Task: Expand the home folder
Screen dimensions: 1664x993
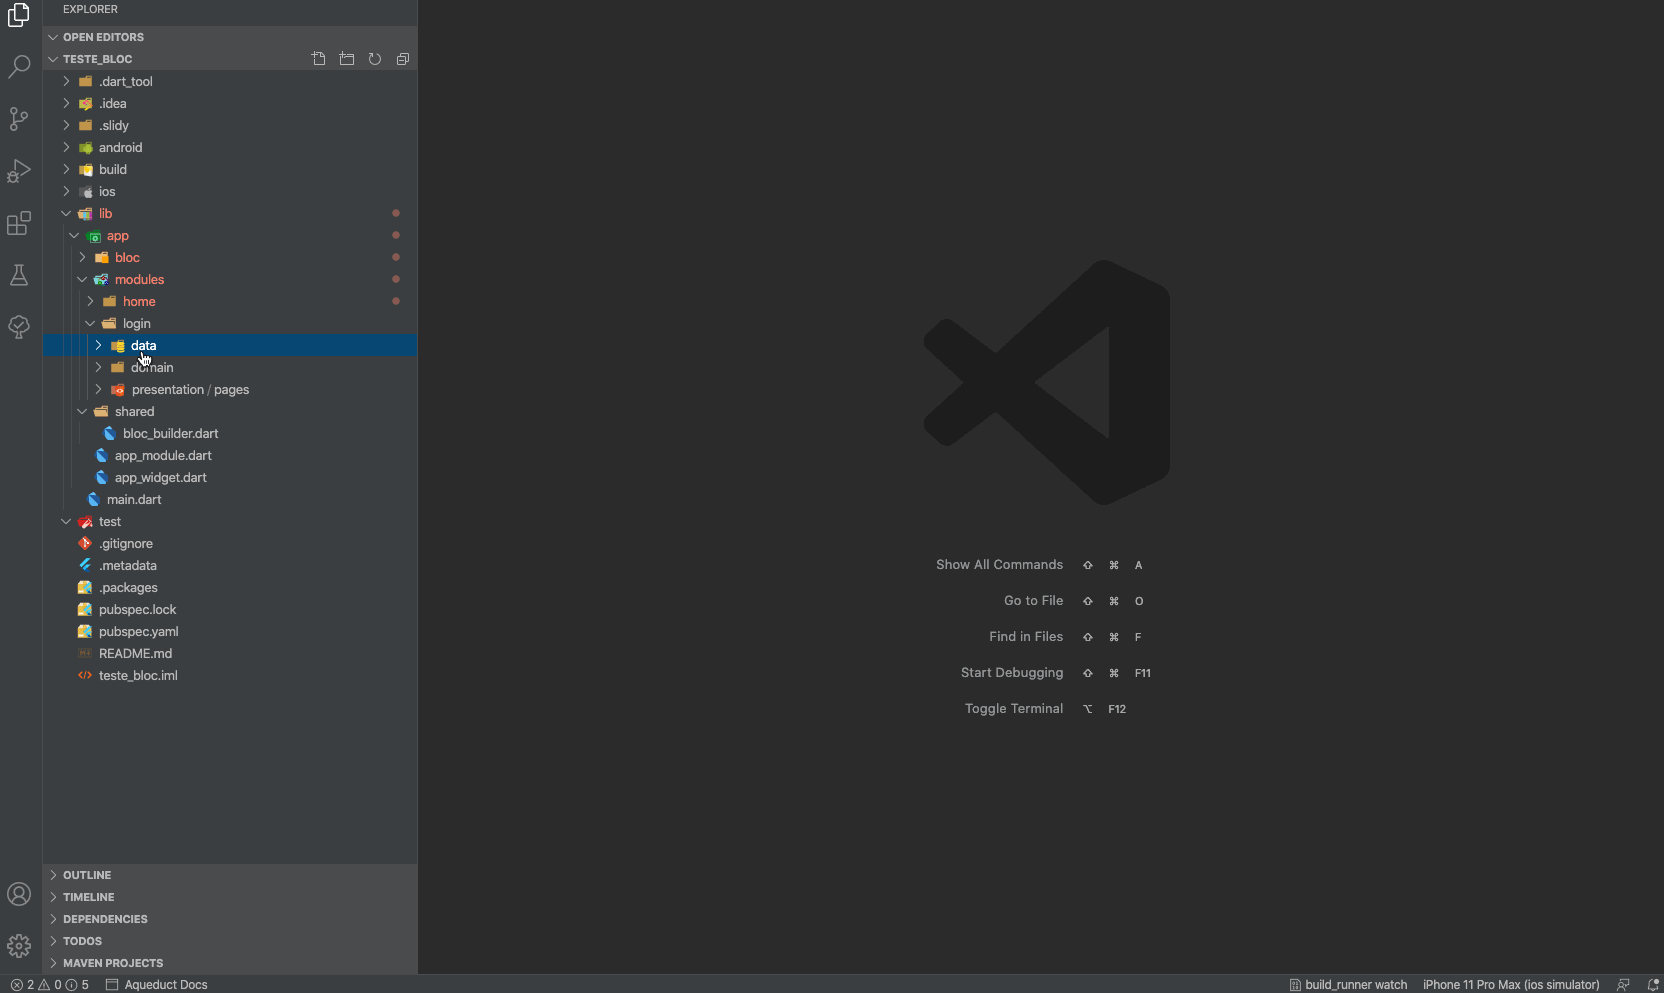Action: coord(230,302)
